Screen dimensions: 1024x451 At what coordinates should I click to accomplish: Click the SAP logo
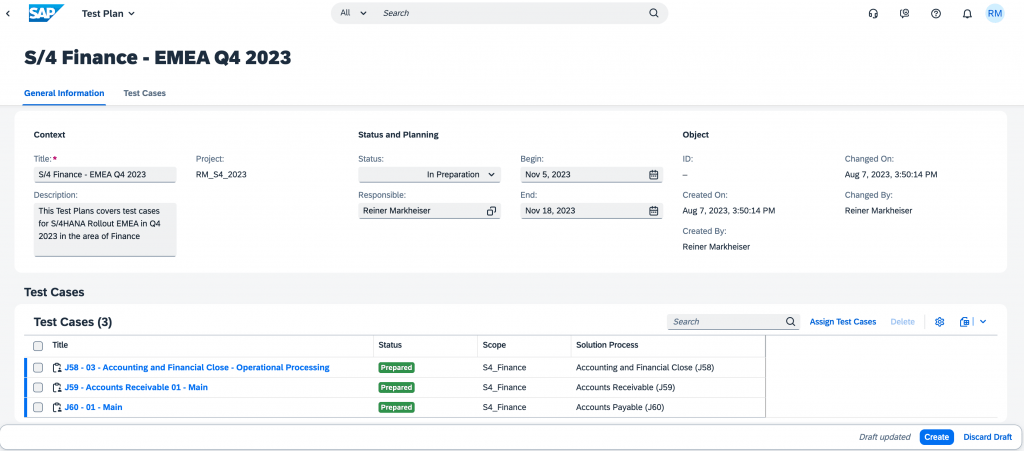(x=46, y=13)
